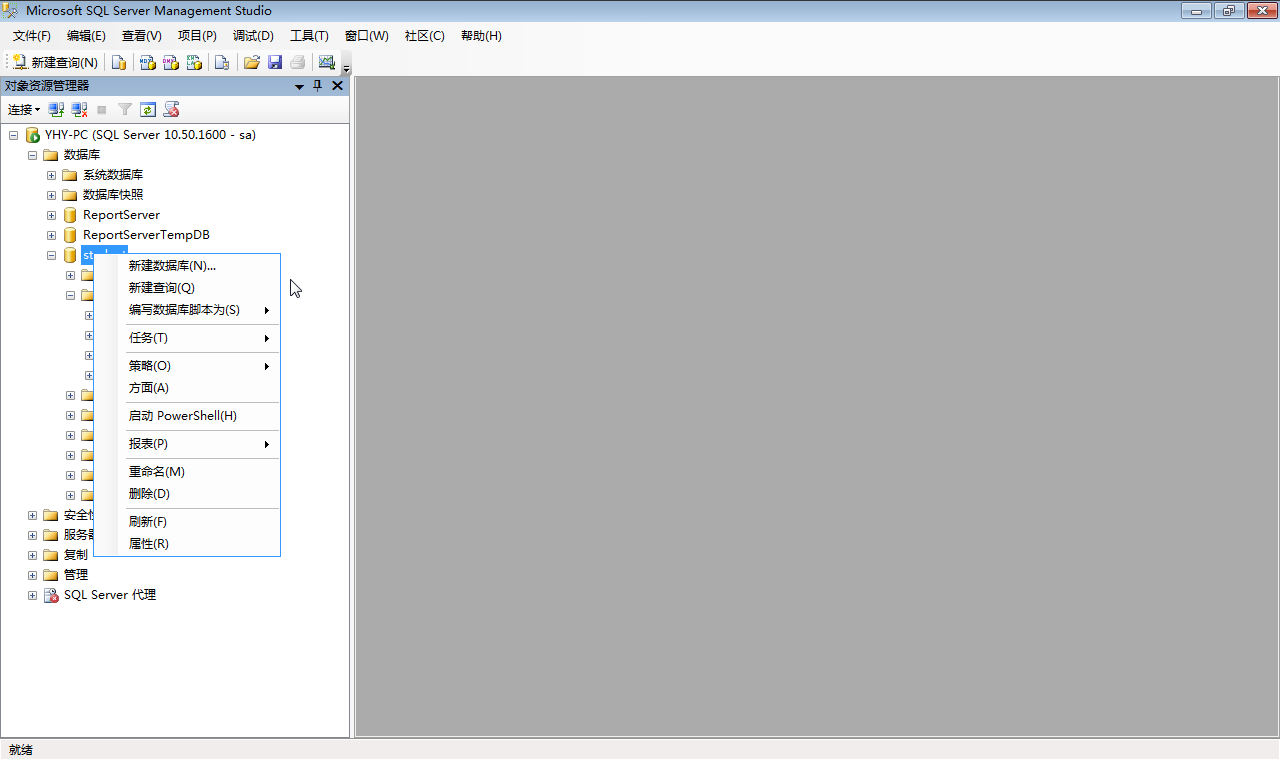Choose 刷新(F) from context menu
Viewport: 1280px width, 760px height.
[187, 522]
